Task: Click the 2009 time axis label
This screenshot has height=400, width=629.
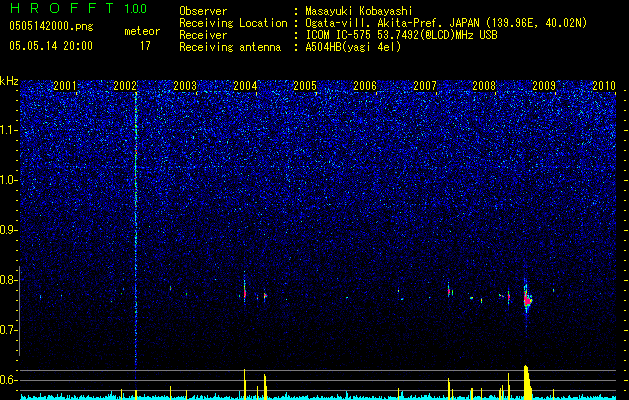Action: [544, 85]
